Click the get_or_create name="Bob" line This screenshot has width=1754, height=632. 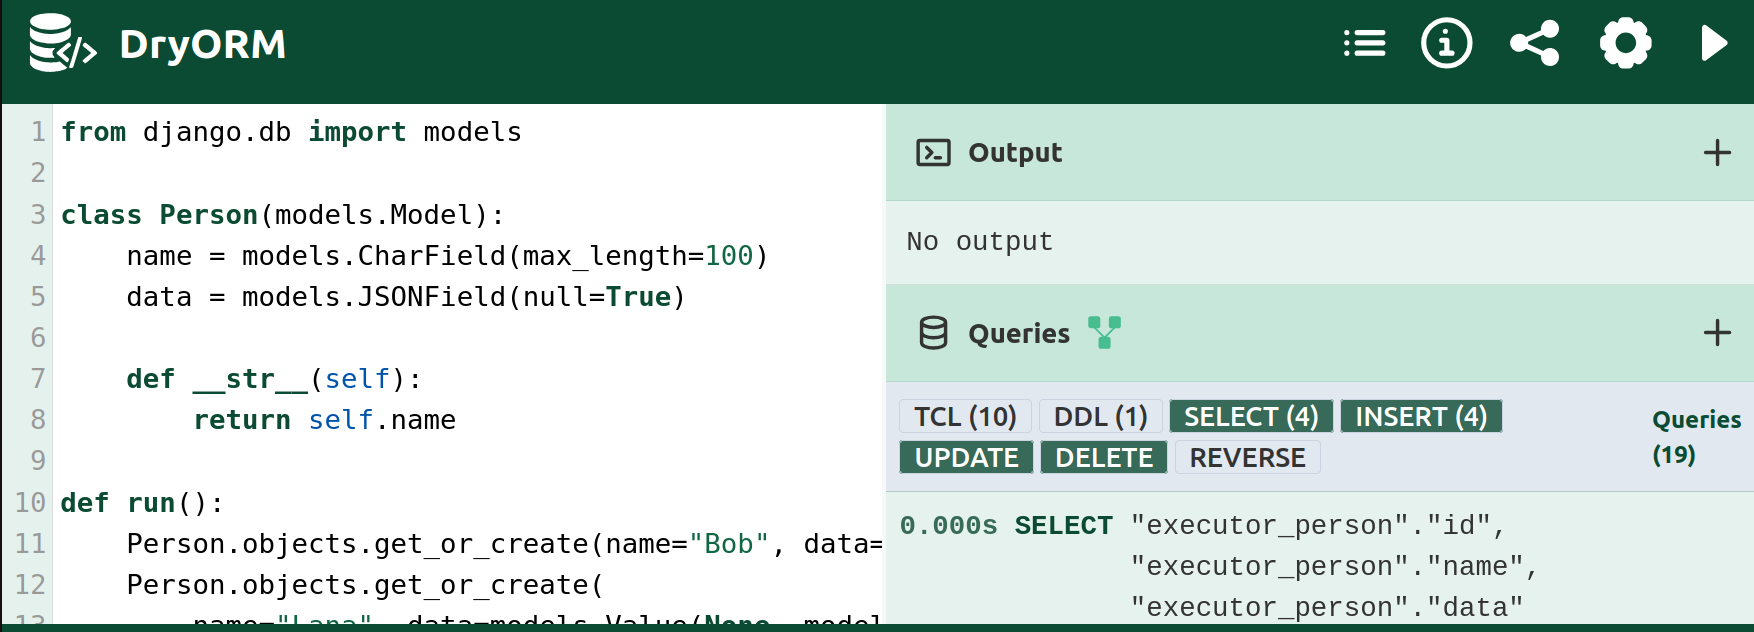click(504, 544)
